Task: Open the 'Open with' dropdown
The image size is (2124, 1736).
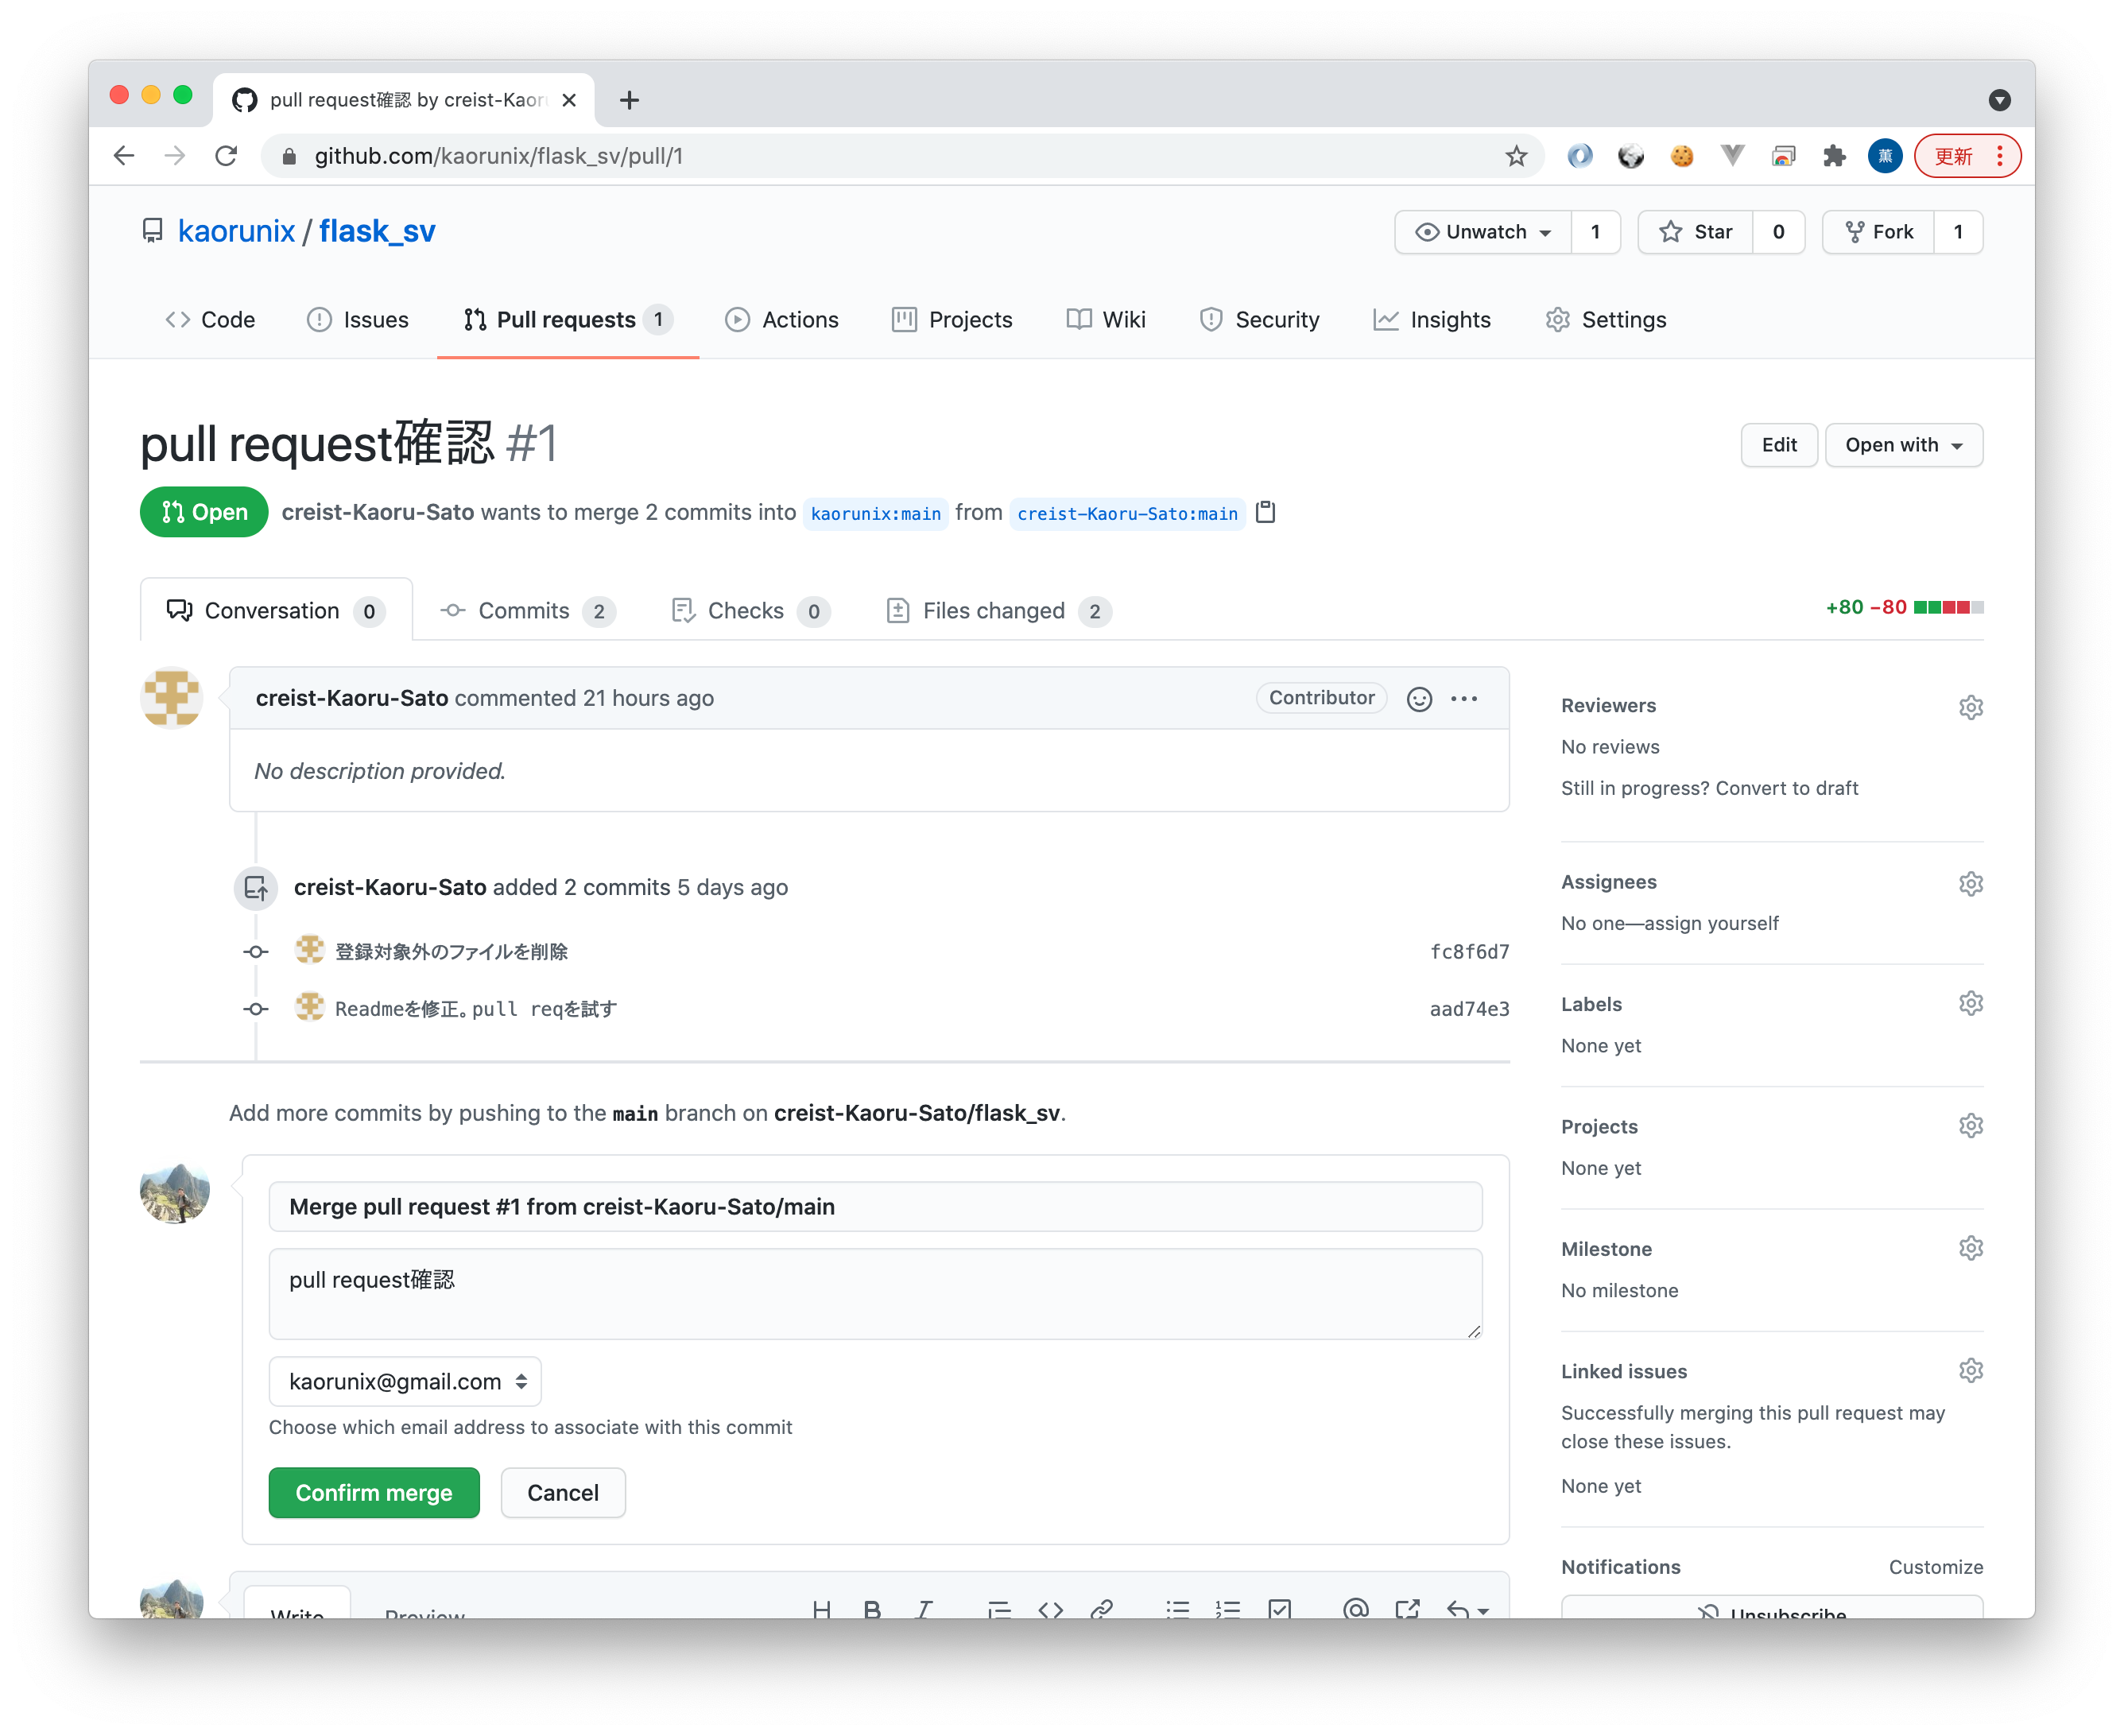Action: coord(1903,445)
